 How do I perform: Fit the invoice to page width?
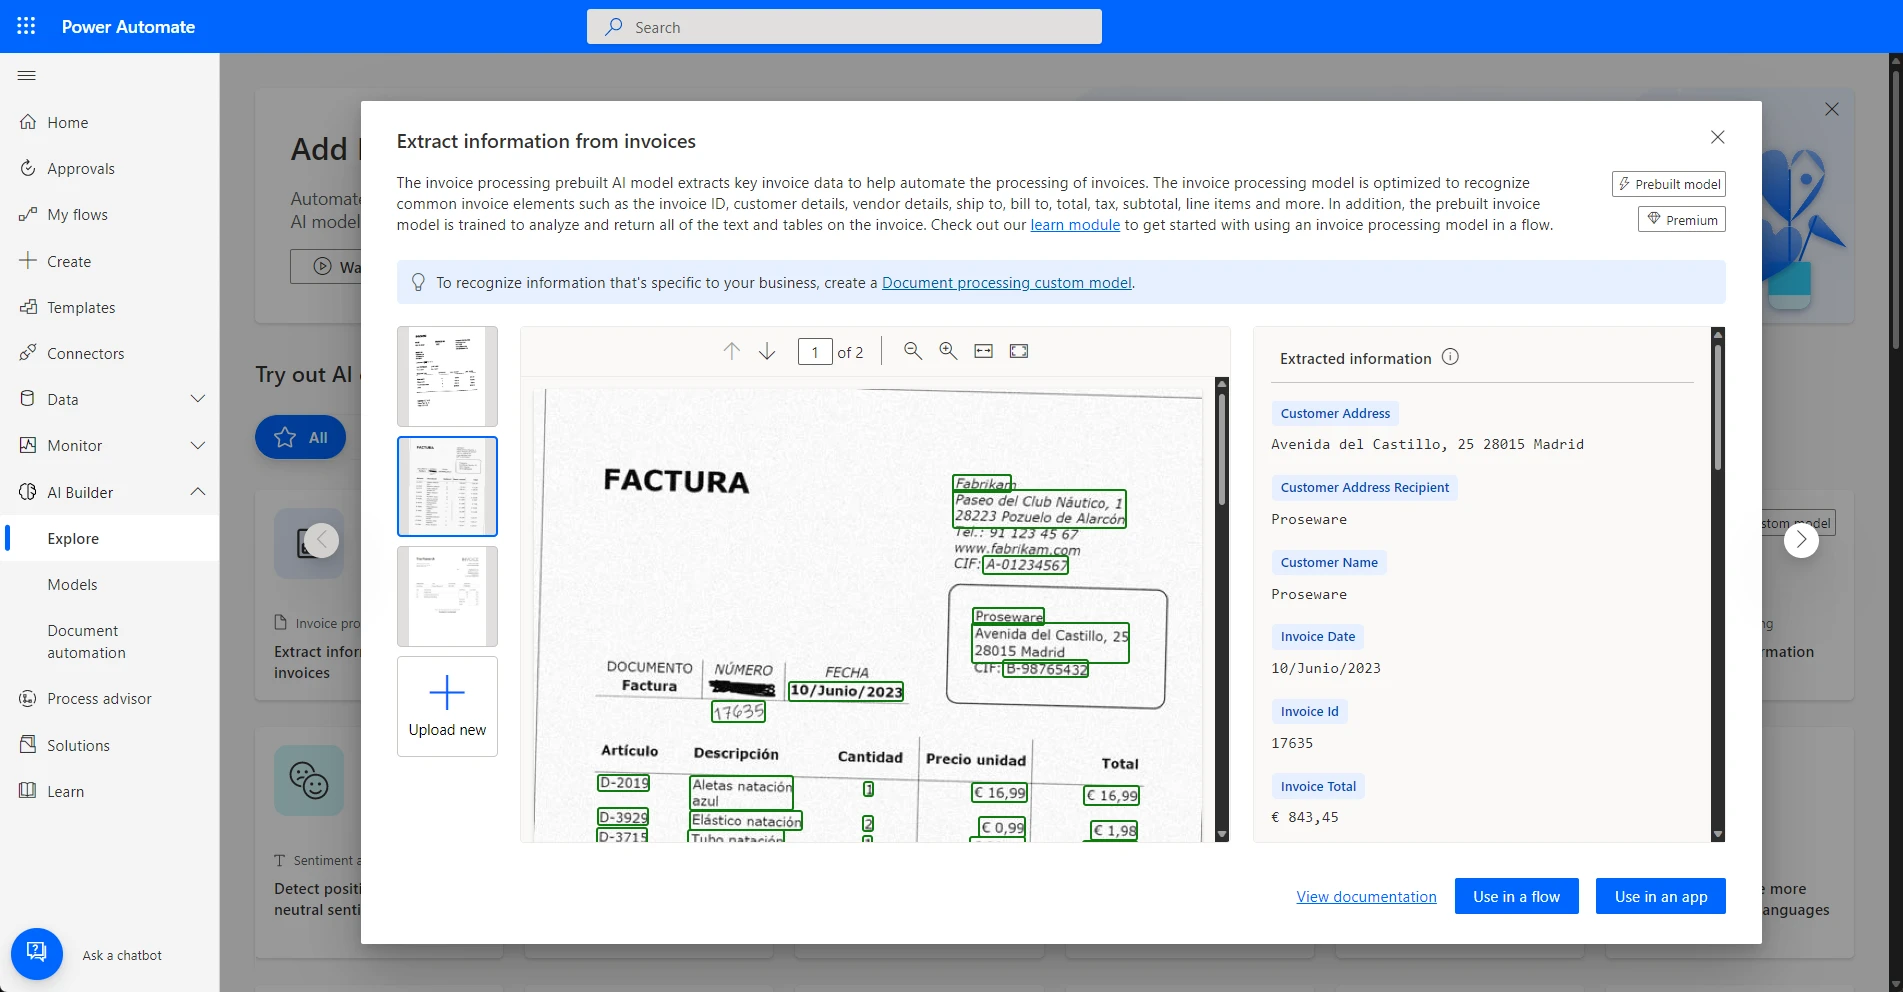[983, 351]
